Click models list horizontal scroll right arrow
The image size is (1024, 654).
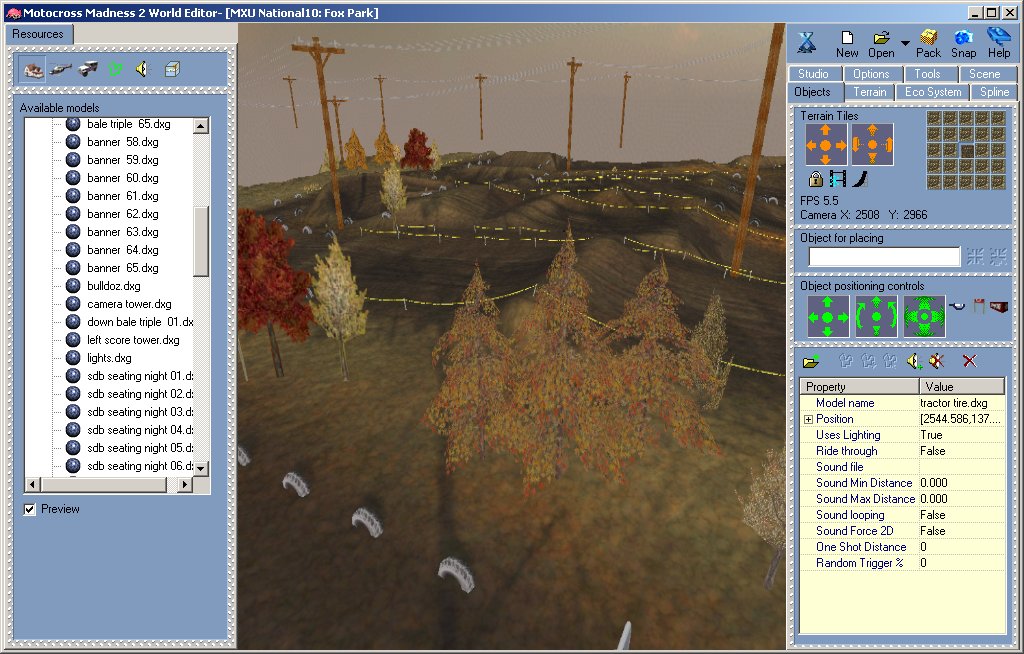185,484
